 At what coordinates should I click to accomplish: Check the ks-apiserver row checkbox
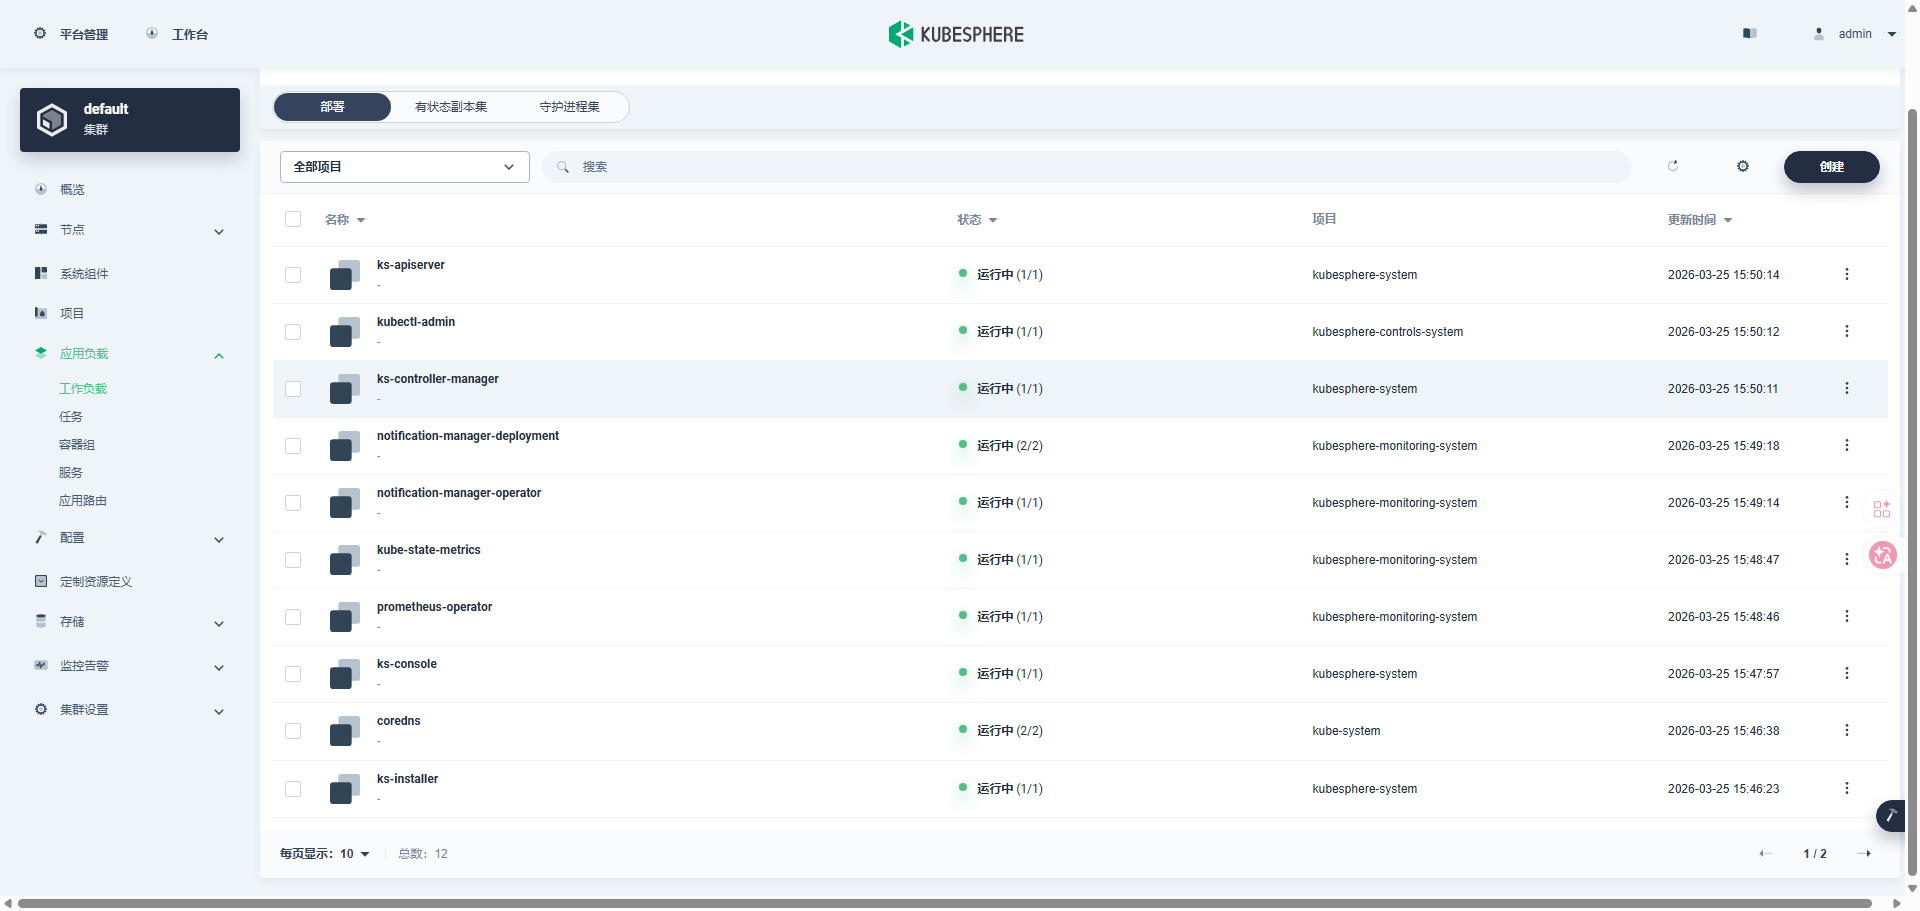point(293,275)
